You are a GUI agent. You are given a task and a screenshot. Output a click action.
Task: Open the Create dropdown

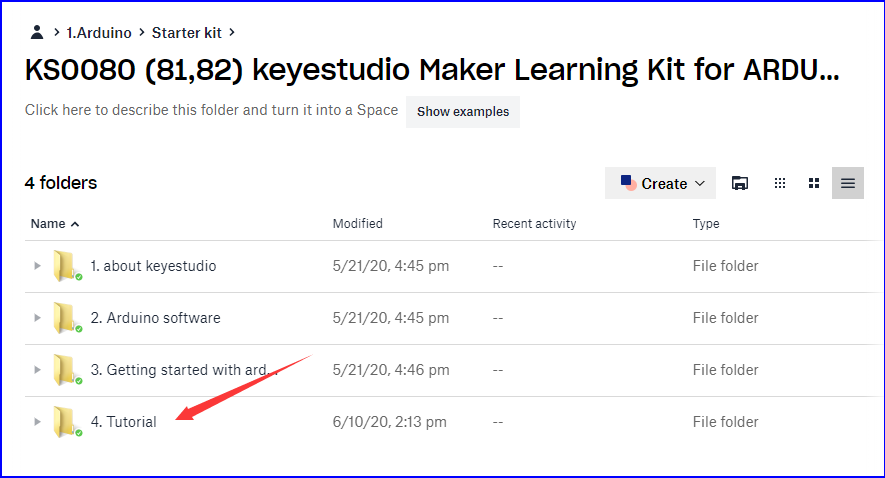[660, 183]
